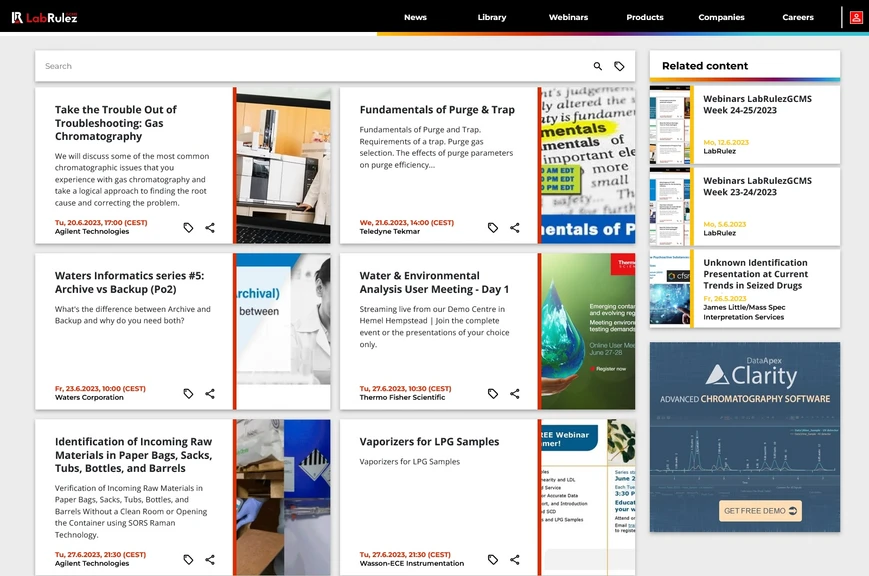Viewport: 869px width, 576px height.
Task: Open the News menu
Action: [x=415, y=17]
